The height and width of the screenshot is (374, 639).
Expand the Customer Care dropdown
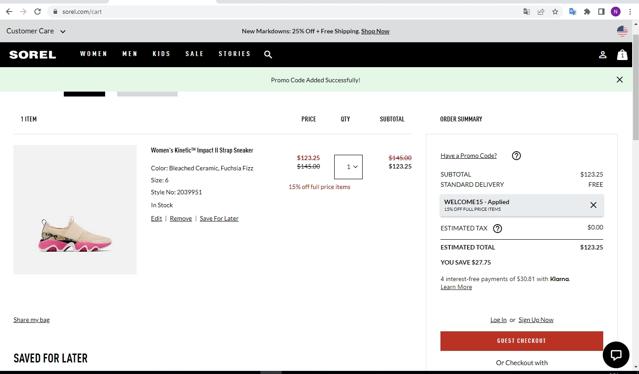[36, 31]
